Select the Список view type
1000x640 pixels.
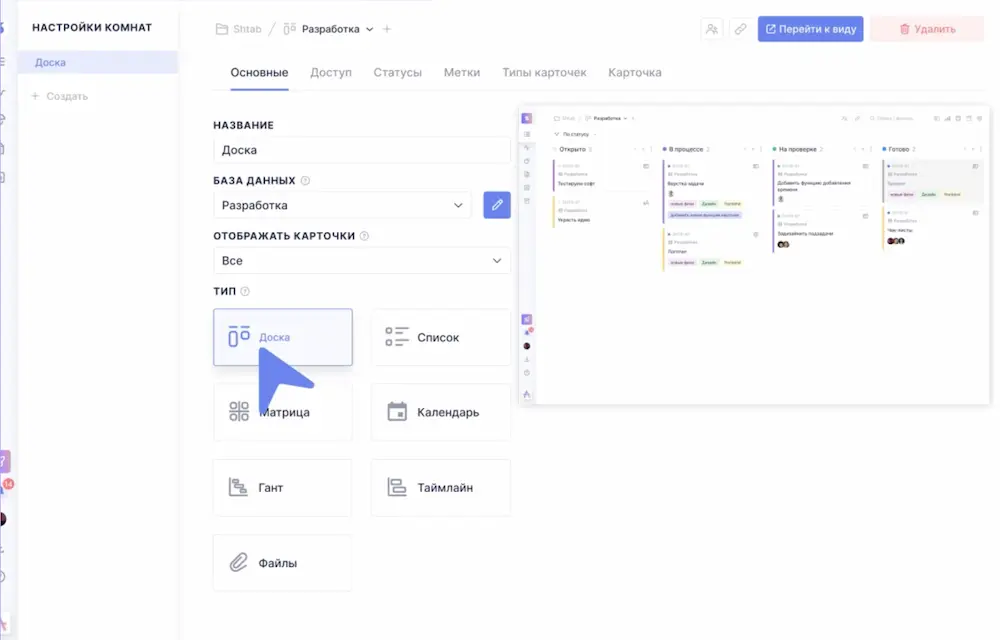point(440,337)
